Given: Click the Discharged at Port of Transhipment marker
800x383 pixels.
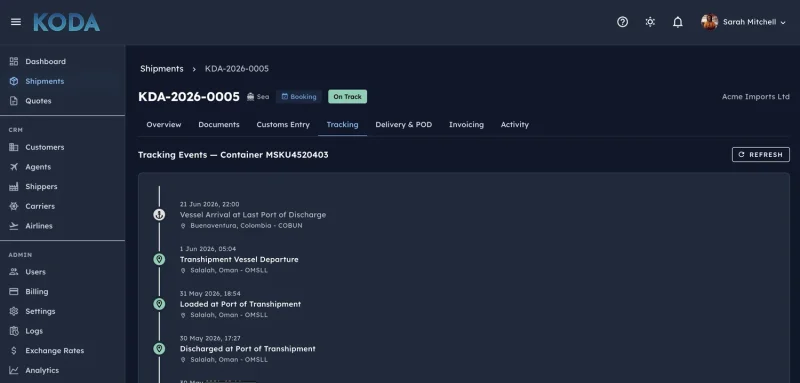Looking at the screenshot, I should coord(159,349).
